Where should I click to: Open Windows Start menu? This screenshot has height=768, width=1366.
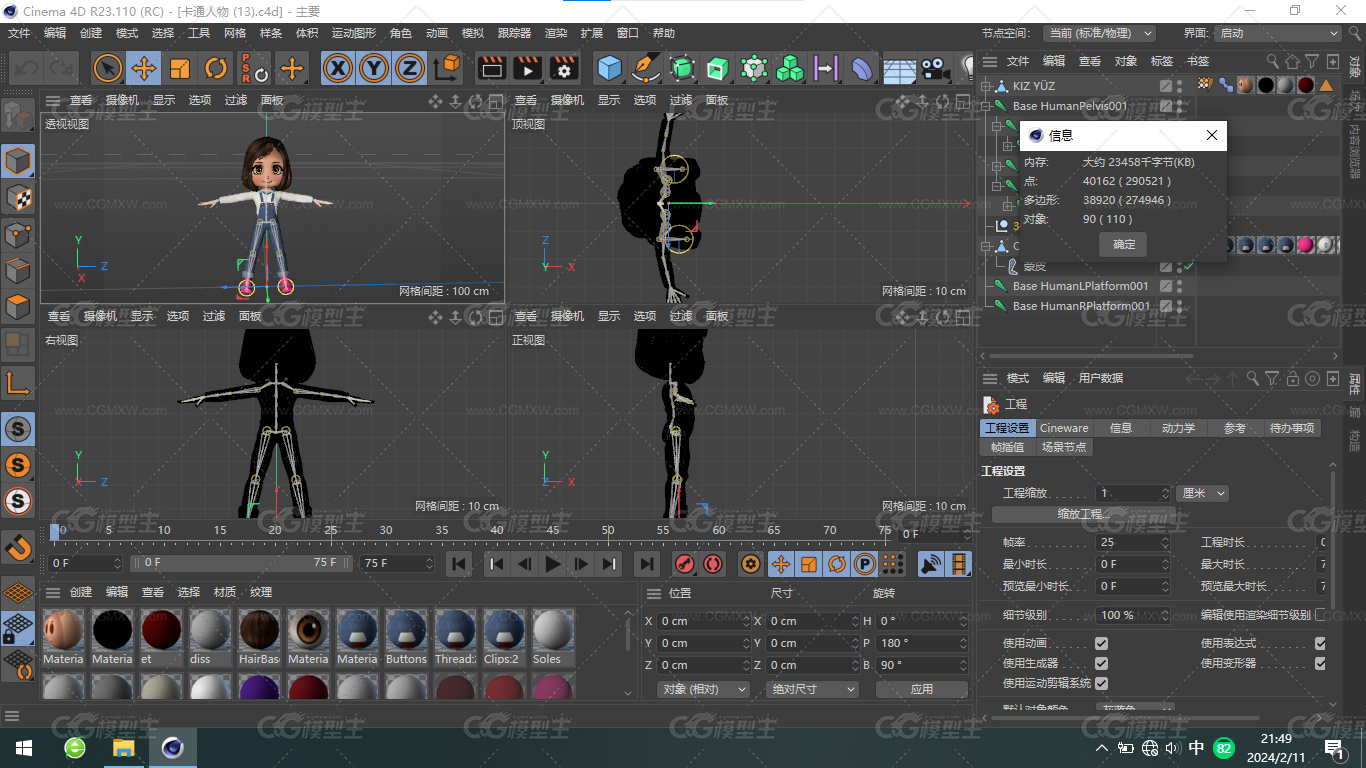pos(23,748)
